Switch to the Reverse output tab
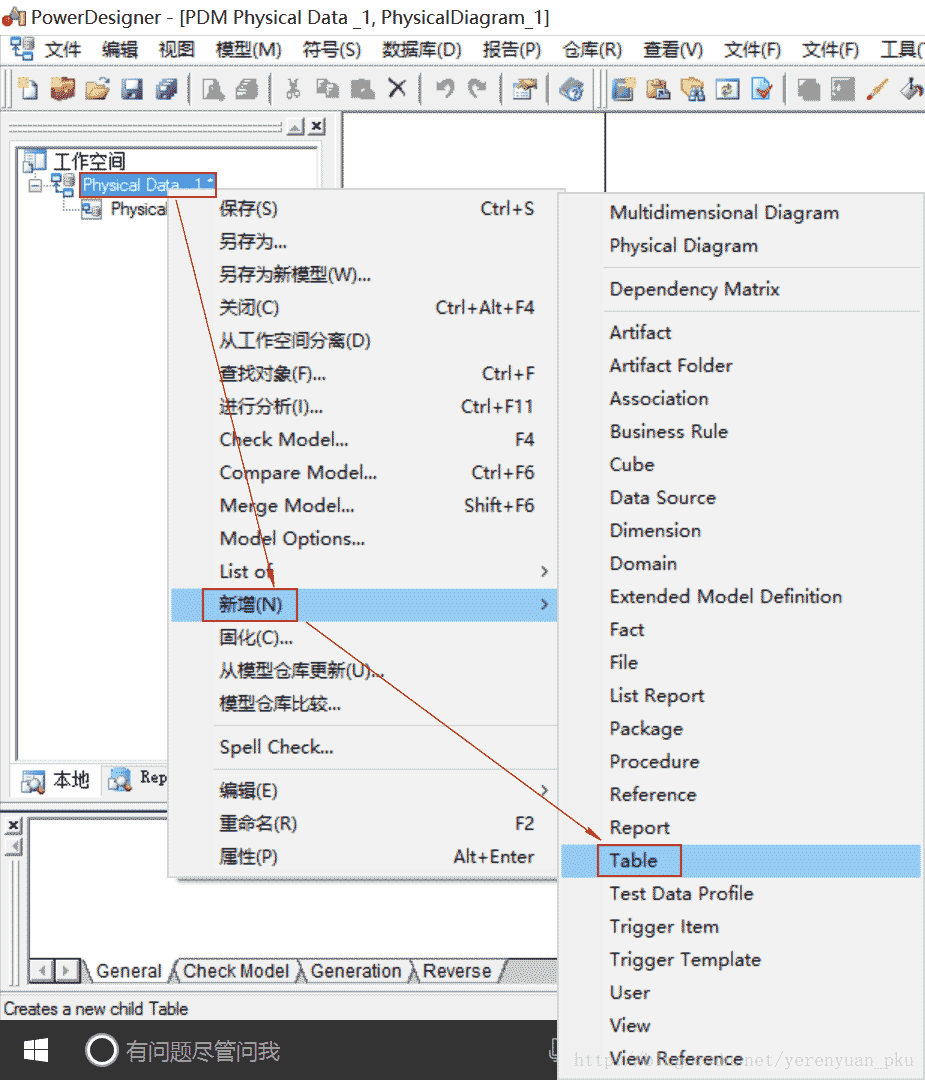 (x=457, y=971)
